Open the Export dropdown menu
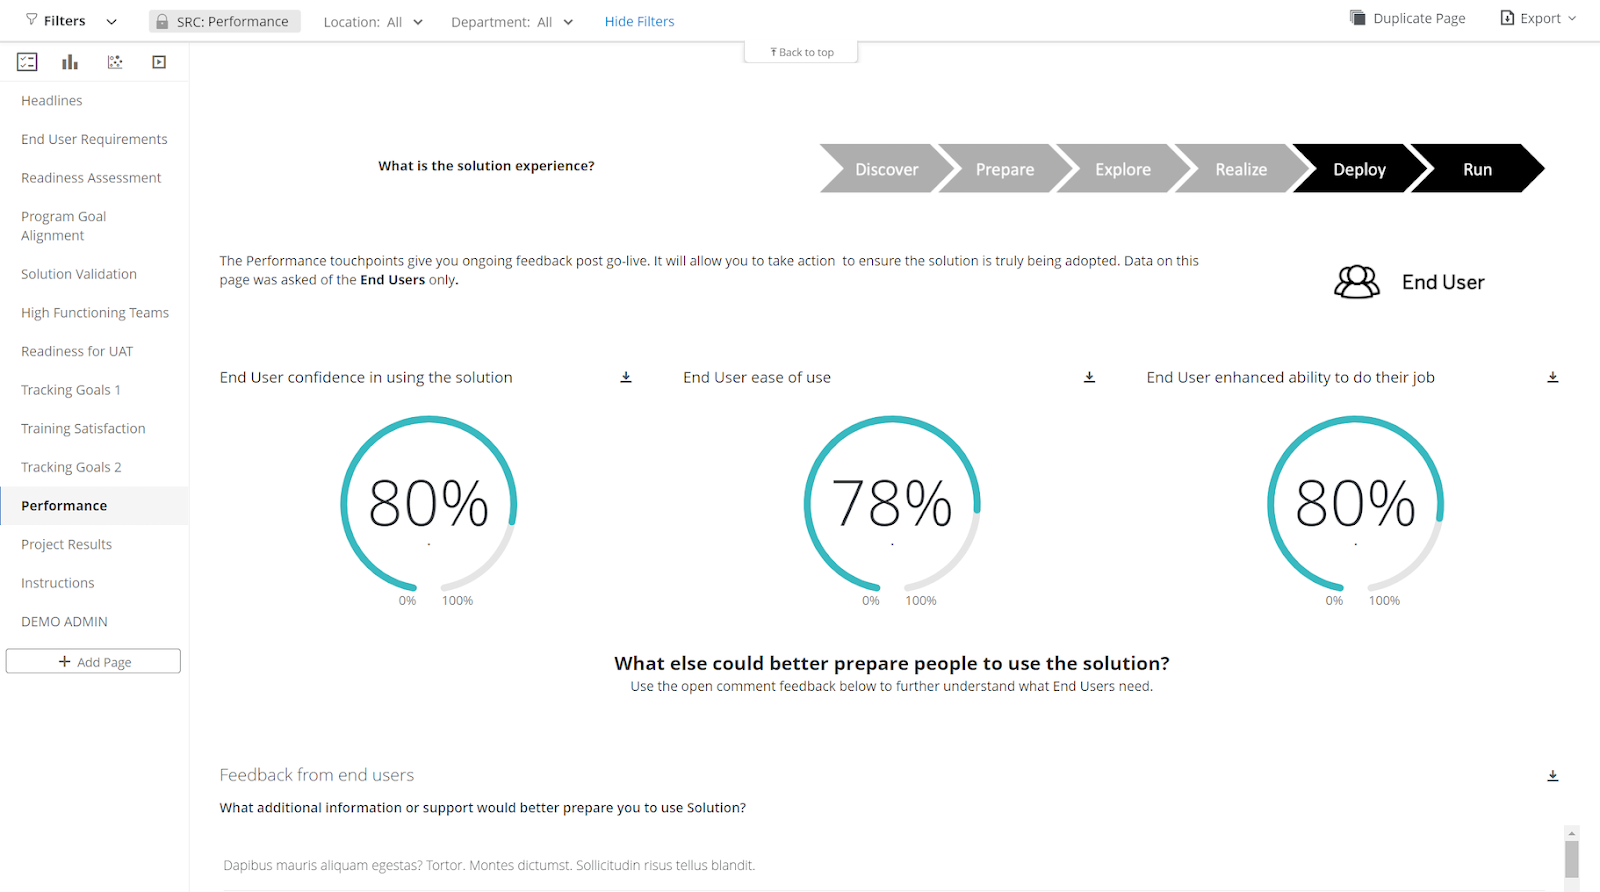This screenshot has width=1600, height=892. click(x=1538, y=18)
